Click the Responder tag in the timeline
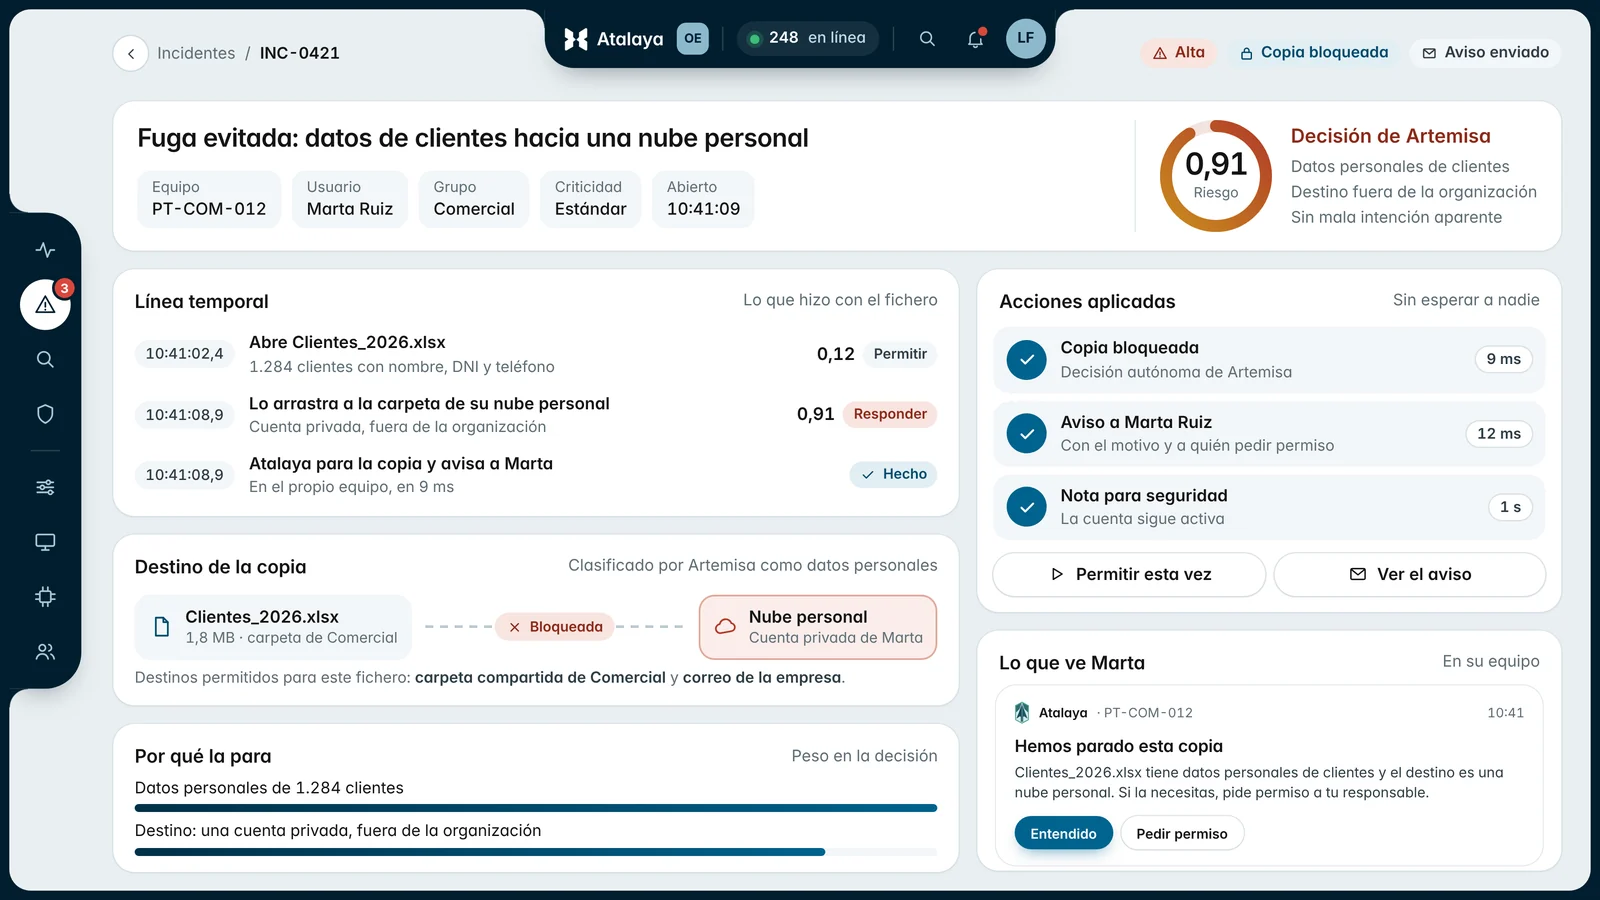This screenshot has width=1600, height=900. coord(890,414)
